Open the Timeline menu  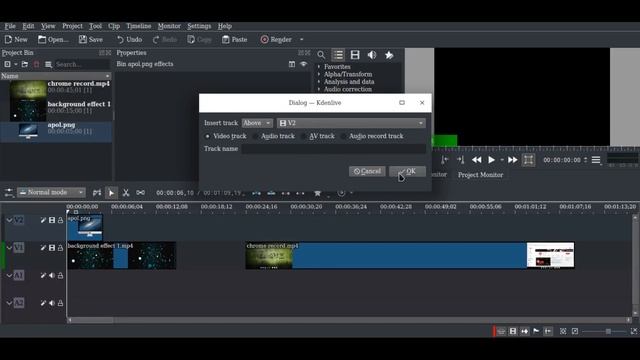click(x=138, y=26)
